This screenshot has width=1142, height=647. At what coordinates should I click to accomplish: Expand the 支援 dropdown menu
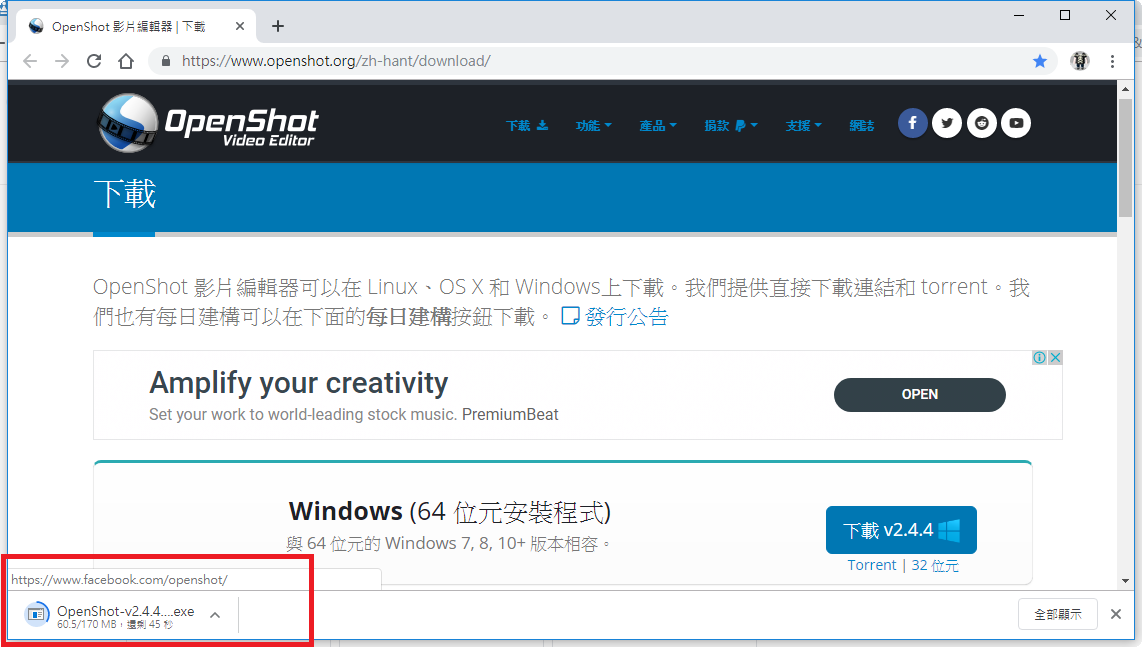tap(803, 125)
